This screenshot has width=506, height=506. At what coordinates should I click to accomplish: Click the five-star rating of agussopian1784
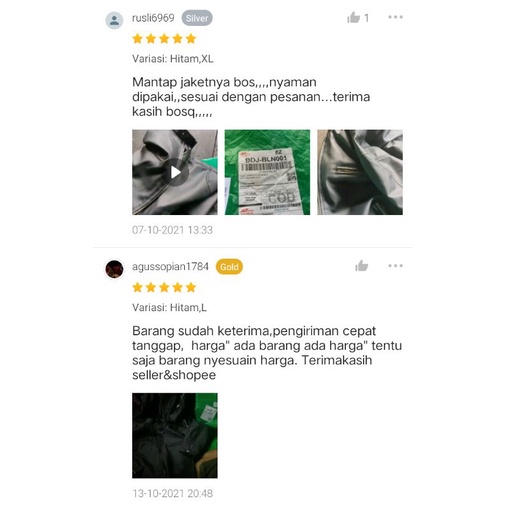164,287
